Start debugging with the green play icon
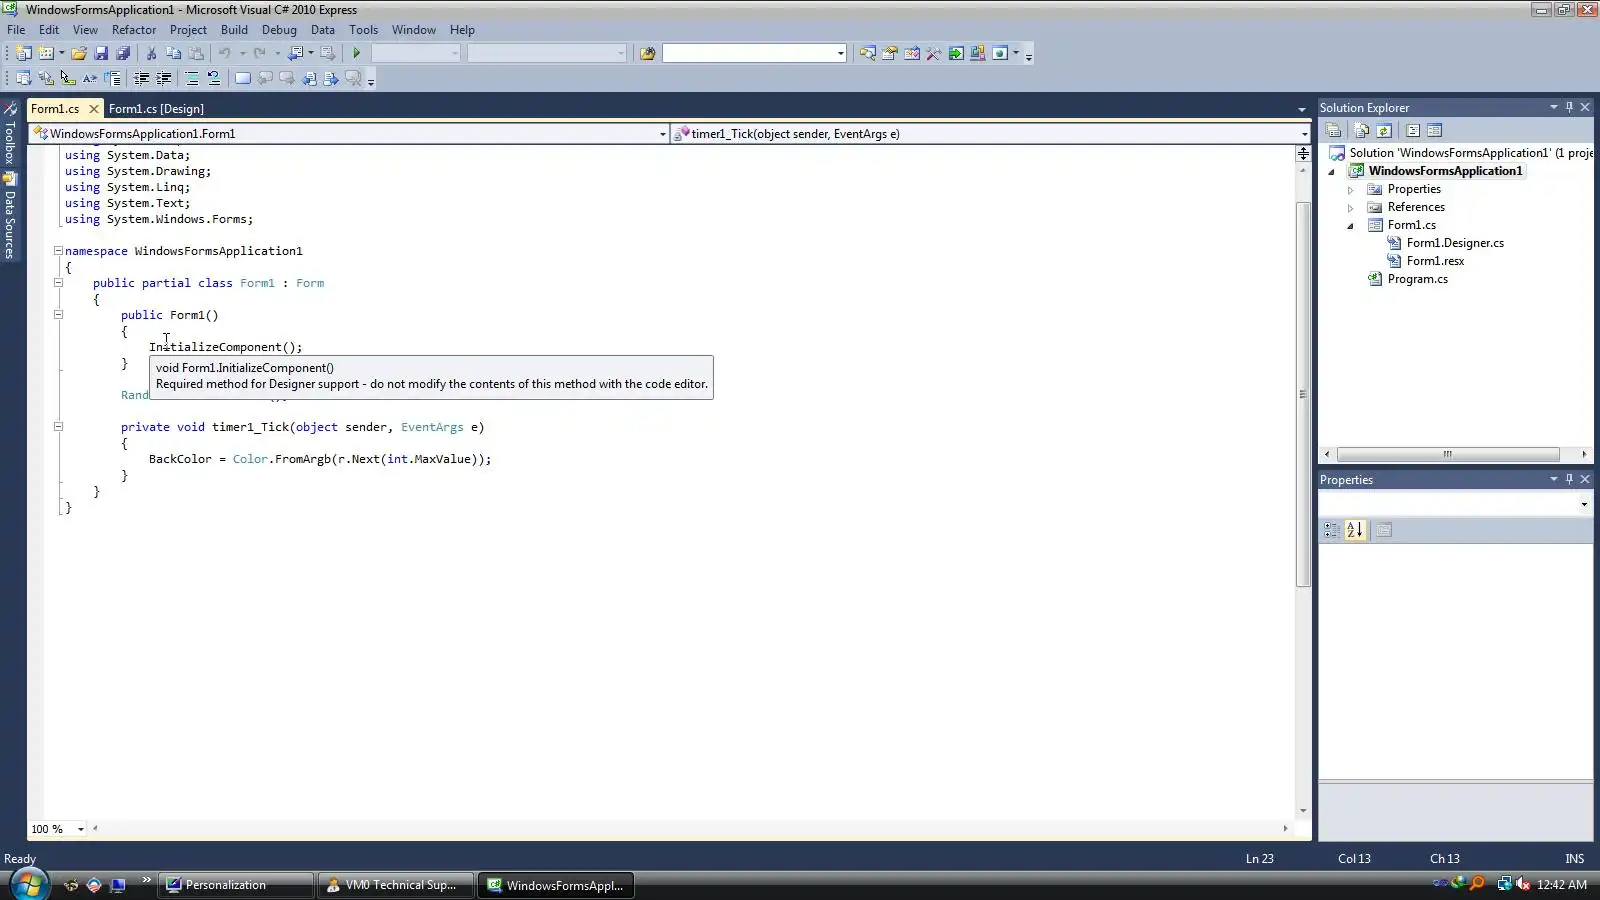The width and height of the screenshot is (1600, 900). 356,53
